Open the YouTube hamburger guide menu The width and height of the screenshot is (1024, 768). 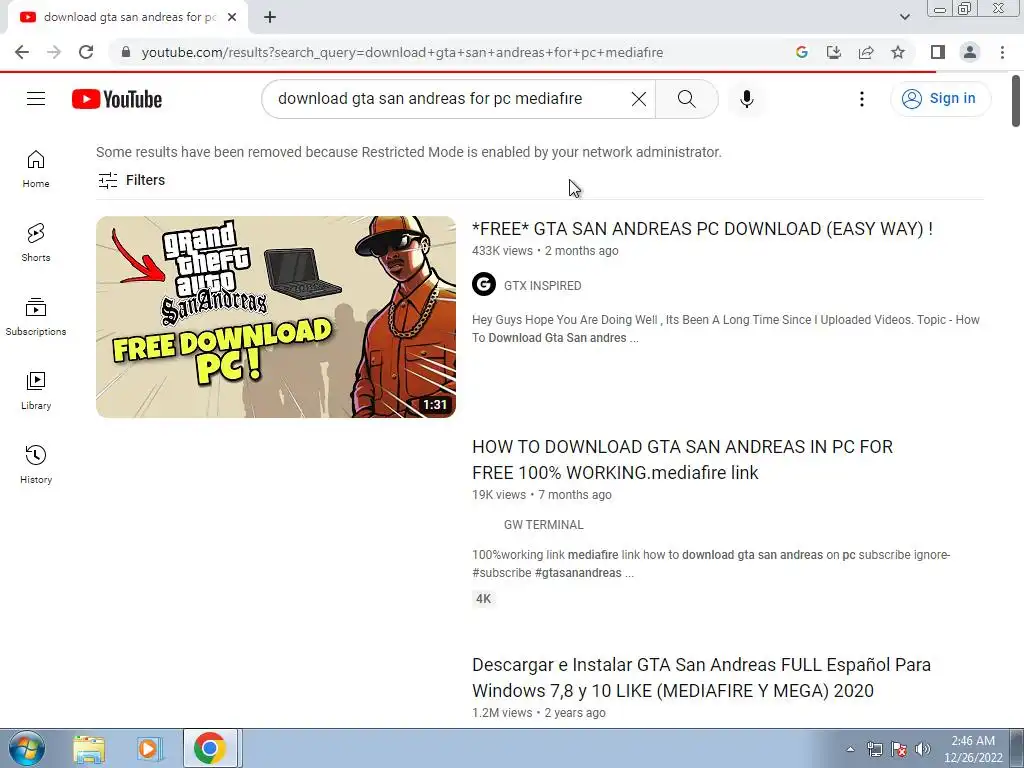tap(36, 99)
